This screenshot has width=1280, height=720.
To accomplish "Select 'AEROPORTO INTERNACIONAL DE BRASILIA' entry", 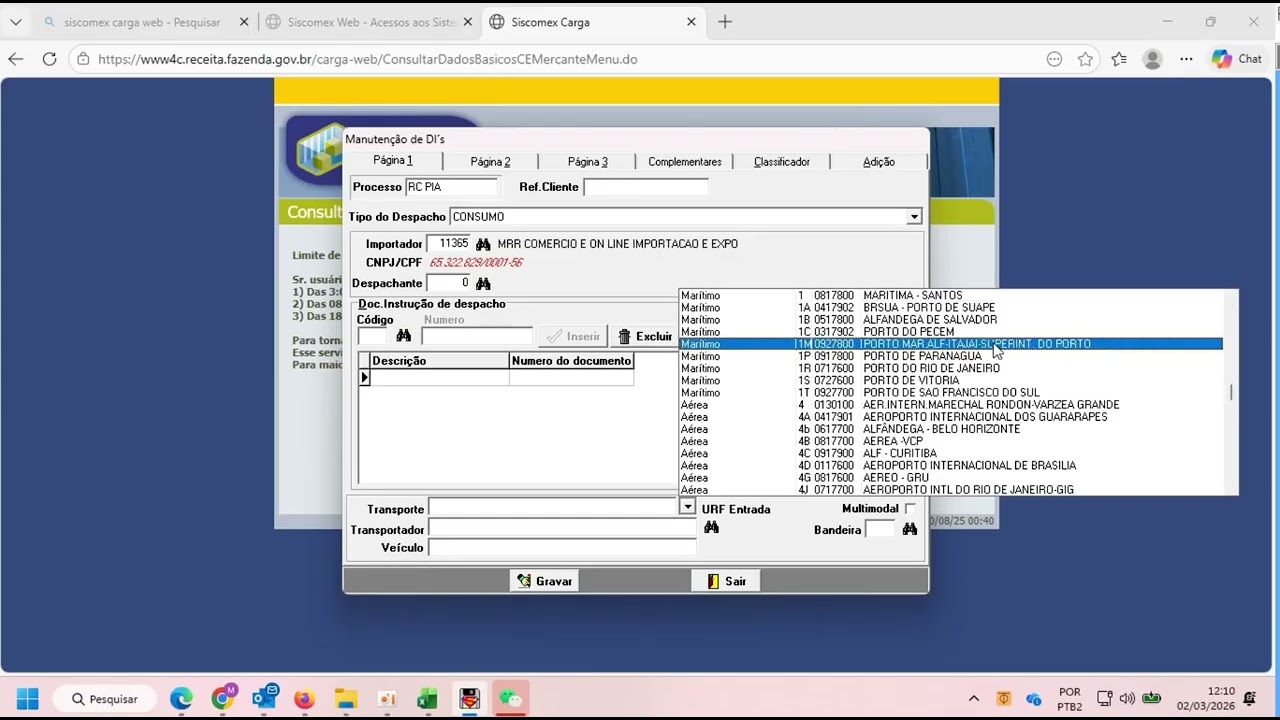I will coord(951,466).
